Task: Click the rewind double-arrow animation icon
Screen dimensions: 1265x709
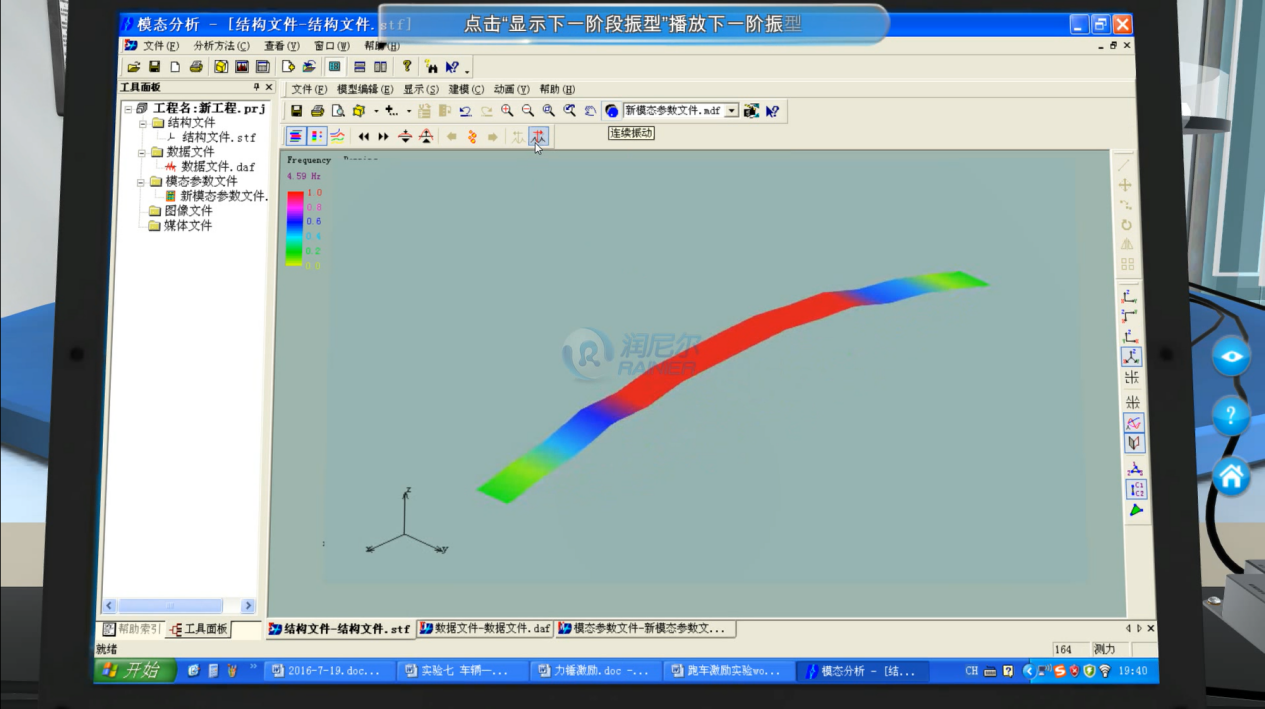Action: click(364, 136)
